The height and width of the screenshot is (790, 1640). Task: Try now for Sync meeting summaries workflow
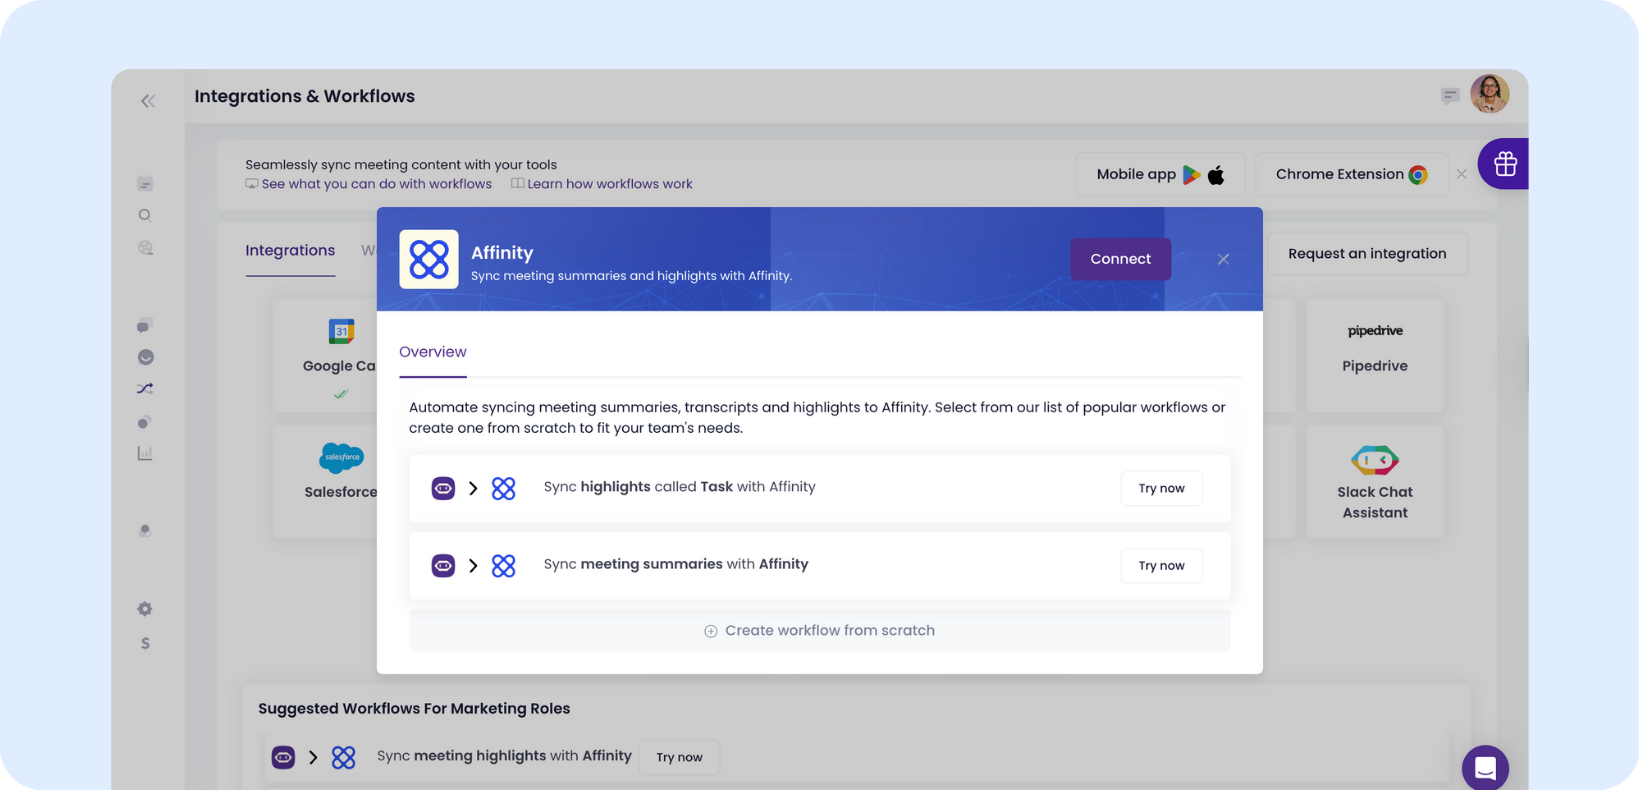(x=1161, y=565)
